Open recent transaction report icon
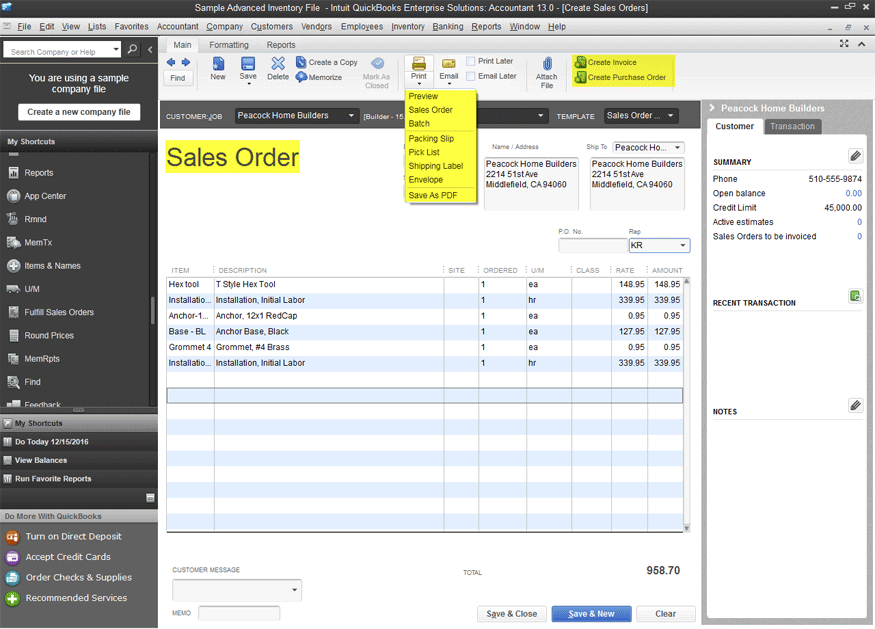The height and width of the screenshot is (629, 875). [855, 296]
